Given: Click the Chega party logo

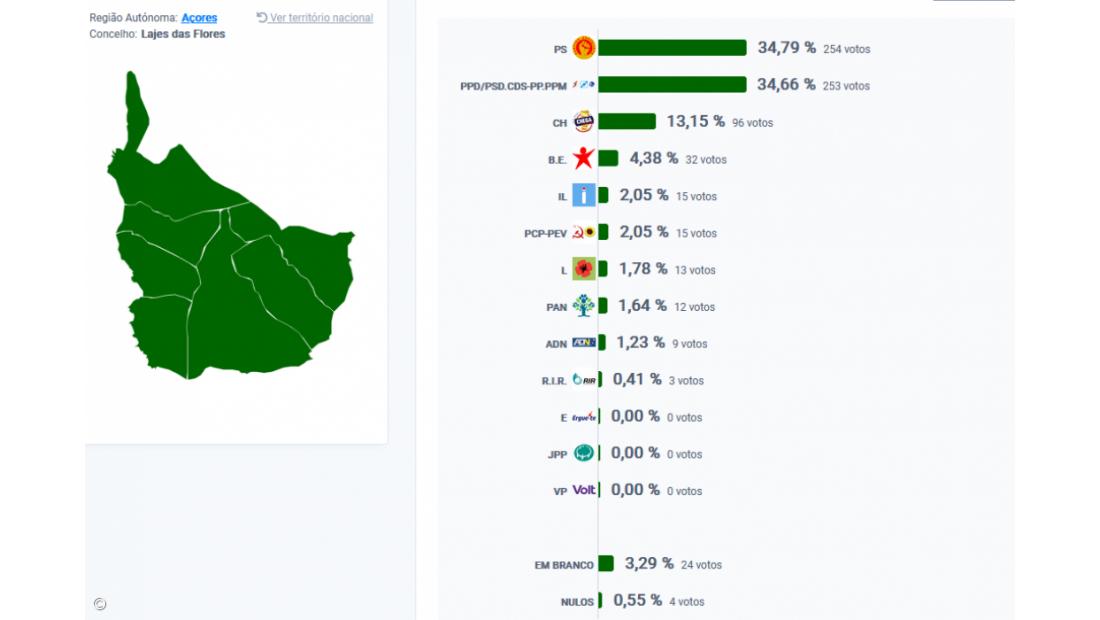Looking at the screenshot, I should (x=583, y=122).
